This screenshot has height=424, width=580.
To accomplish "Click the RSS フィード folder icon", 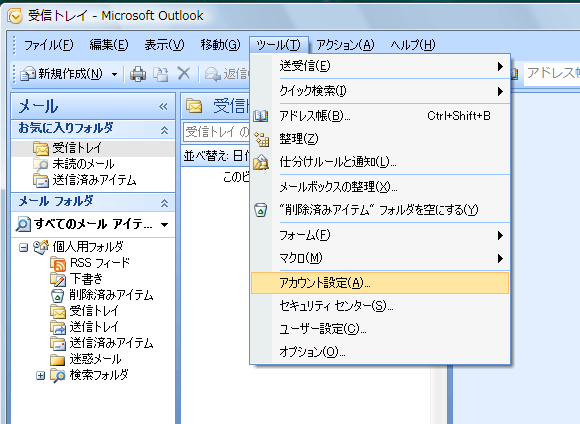I will (x=58, y=263).
